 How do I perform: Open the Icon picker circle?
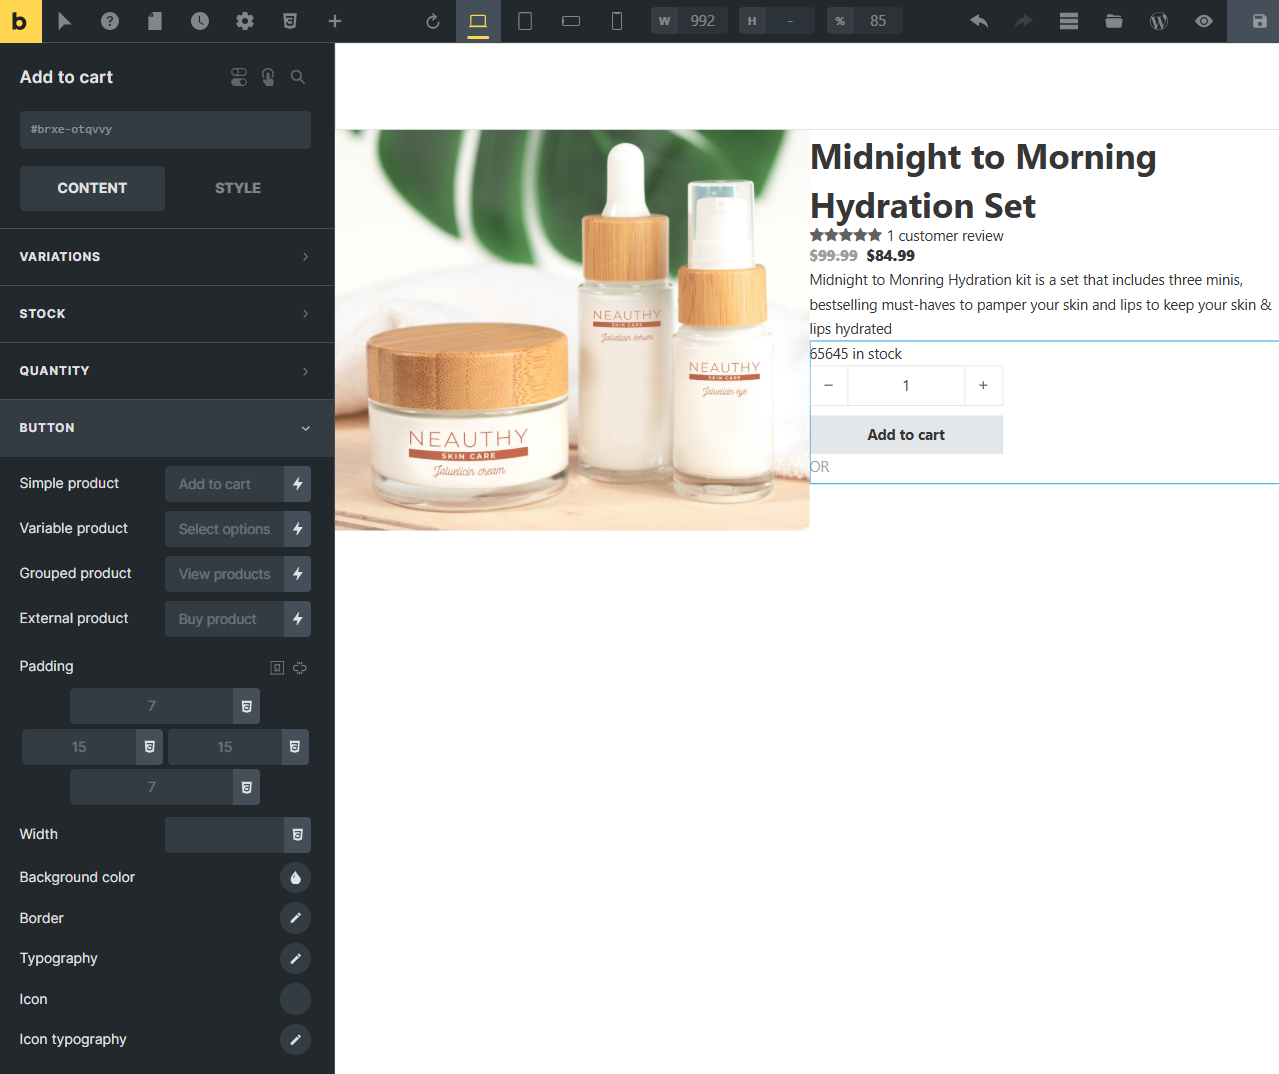[x=295, y=999]
